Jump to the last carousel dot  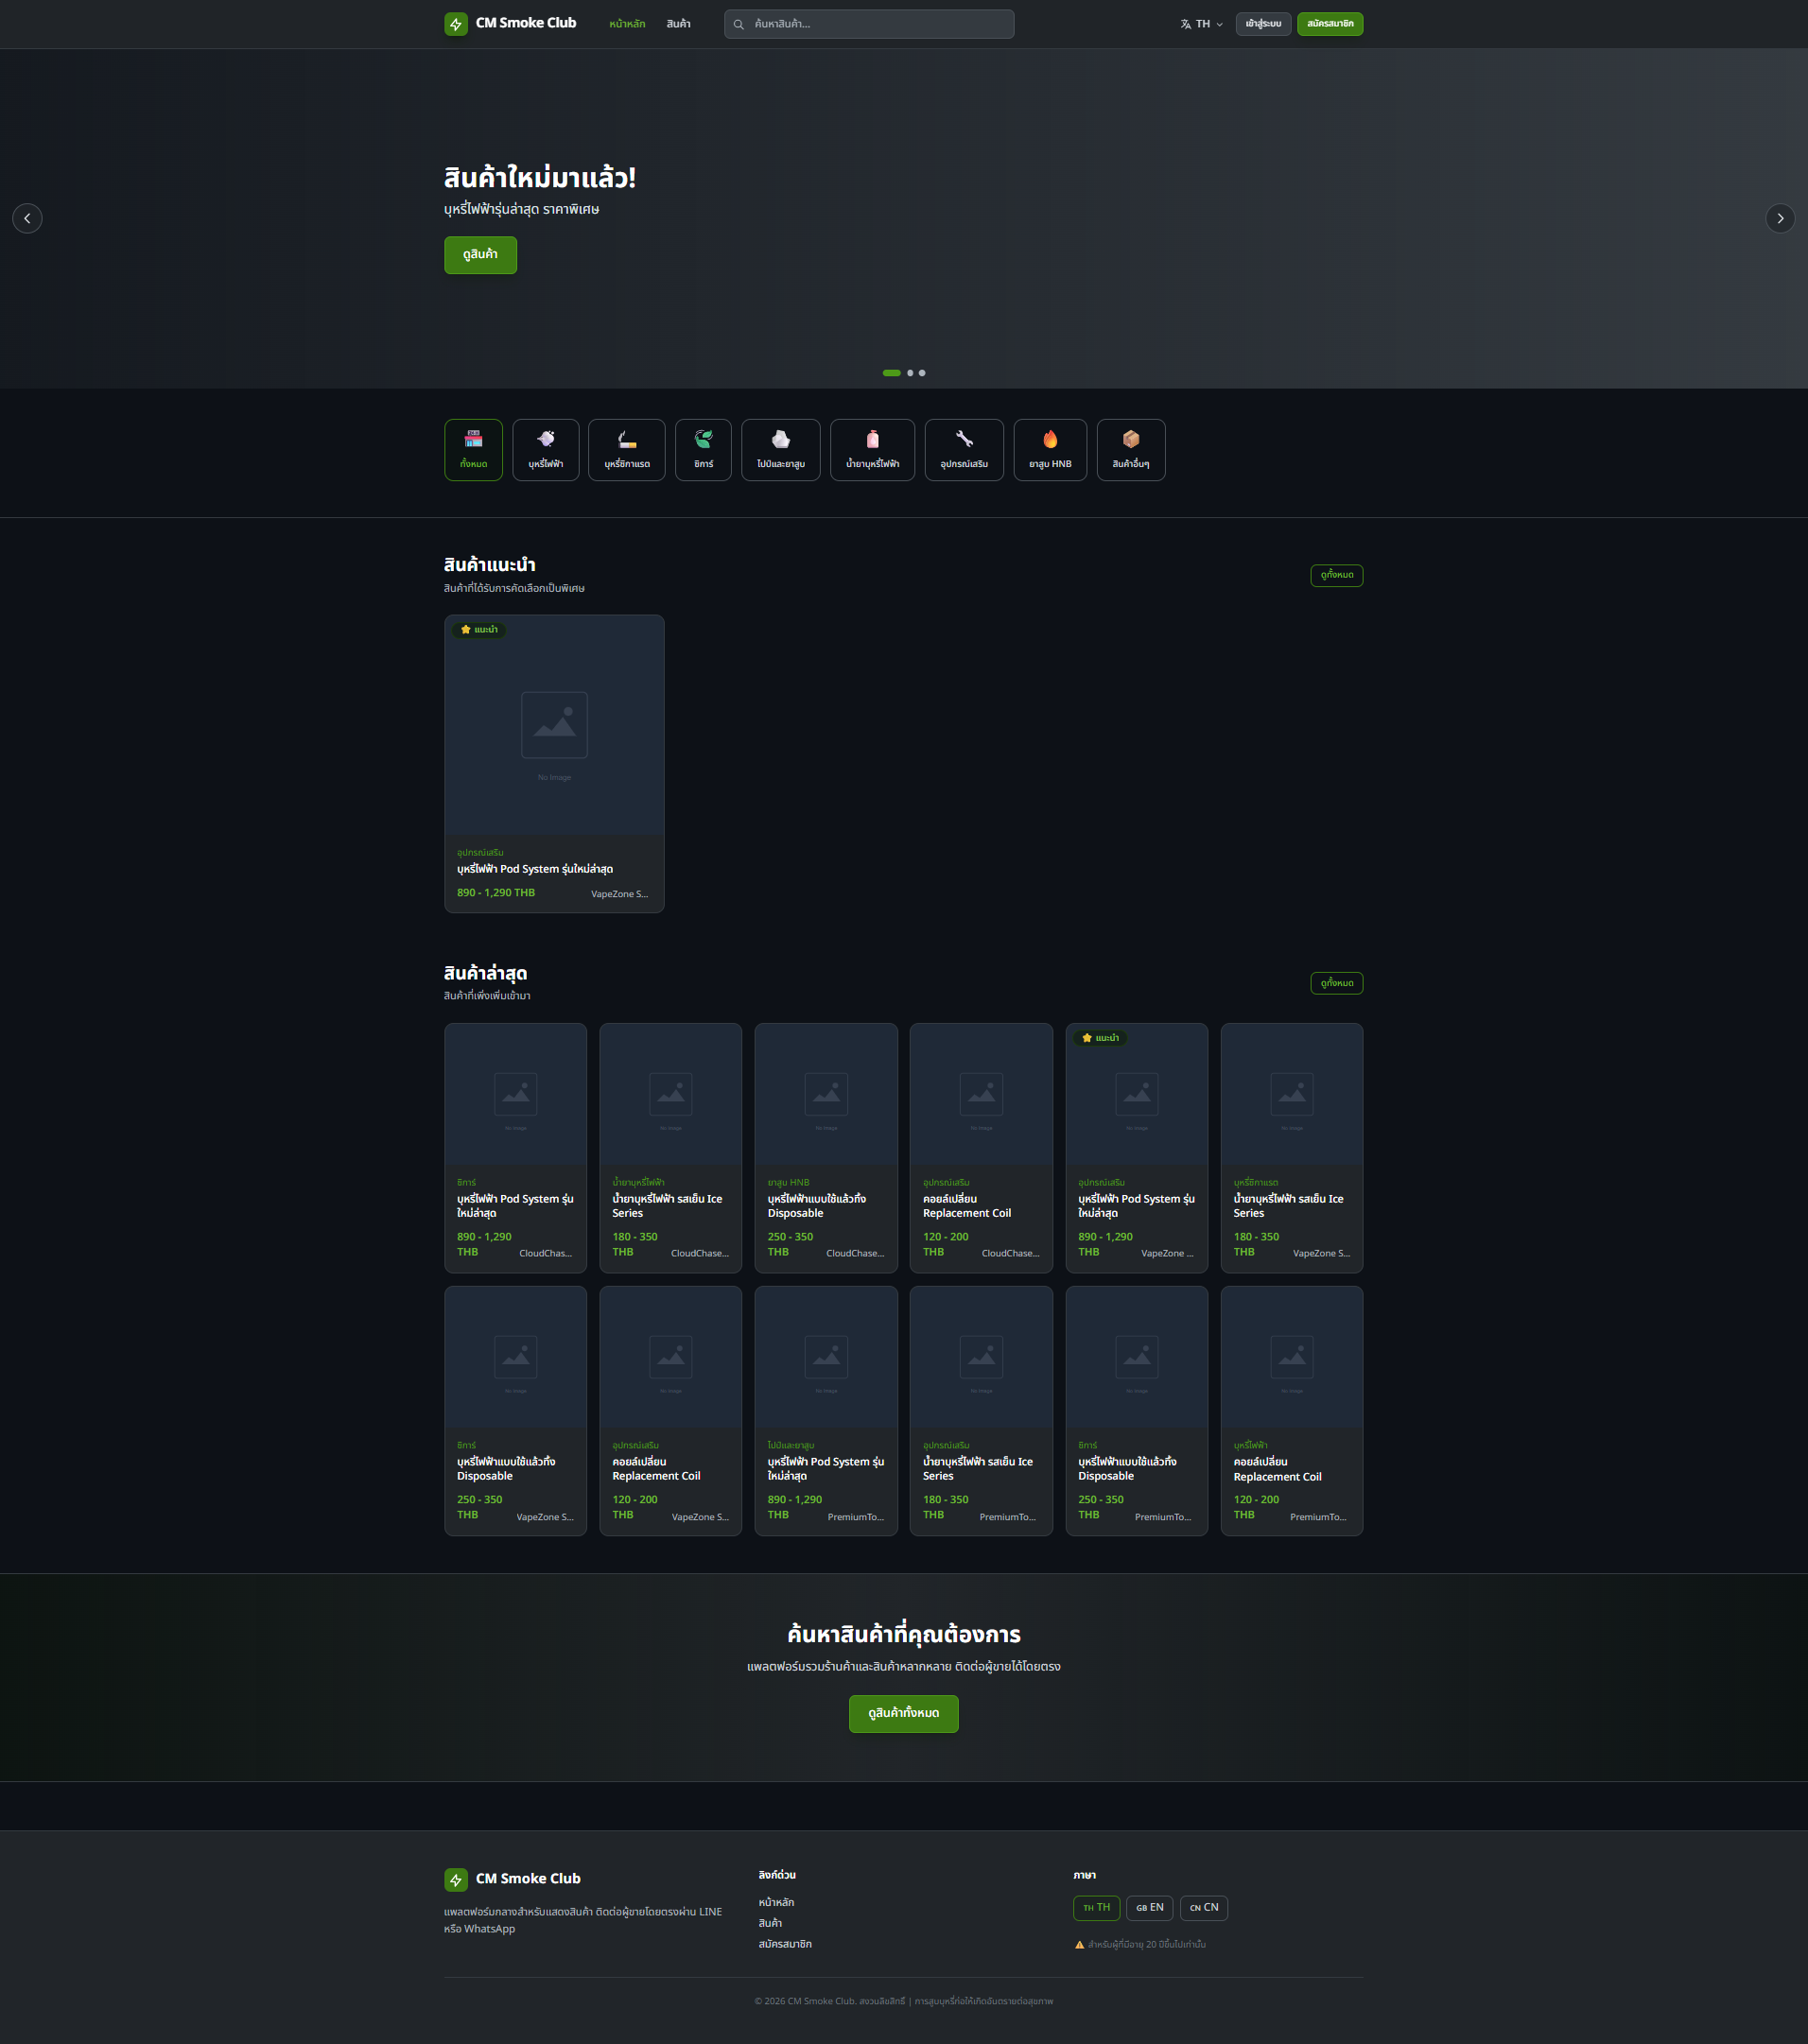point(922,373)
